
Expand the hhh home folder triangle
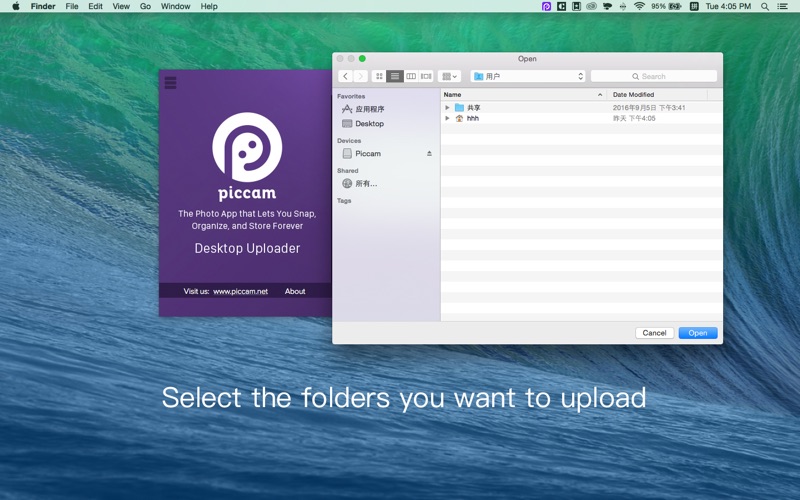447,118
